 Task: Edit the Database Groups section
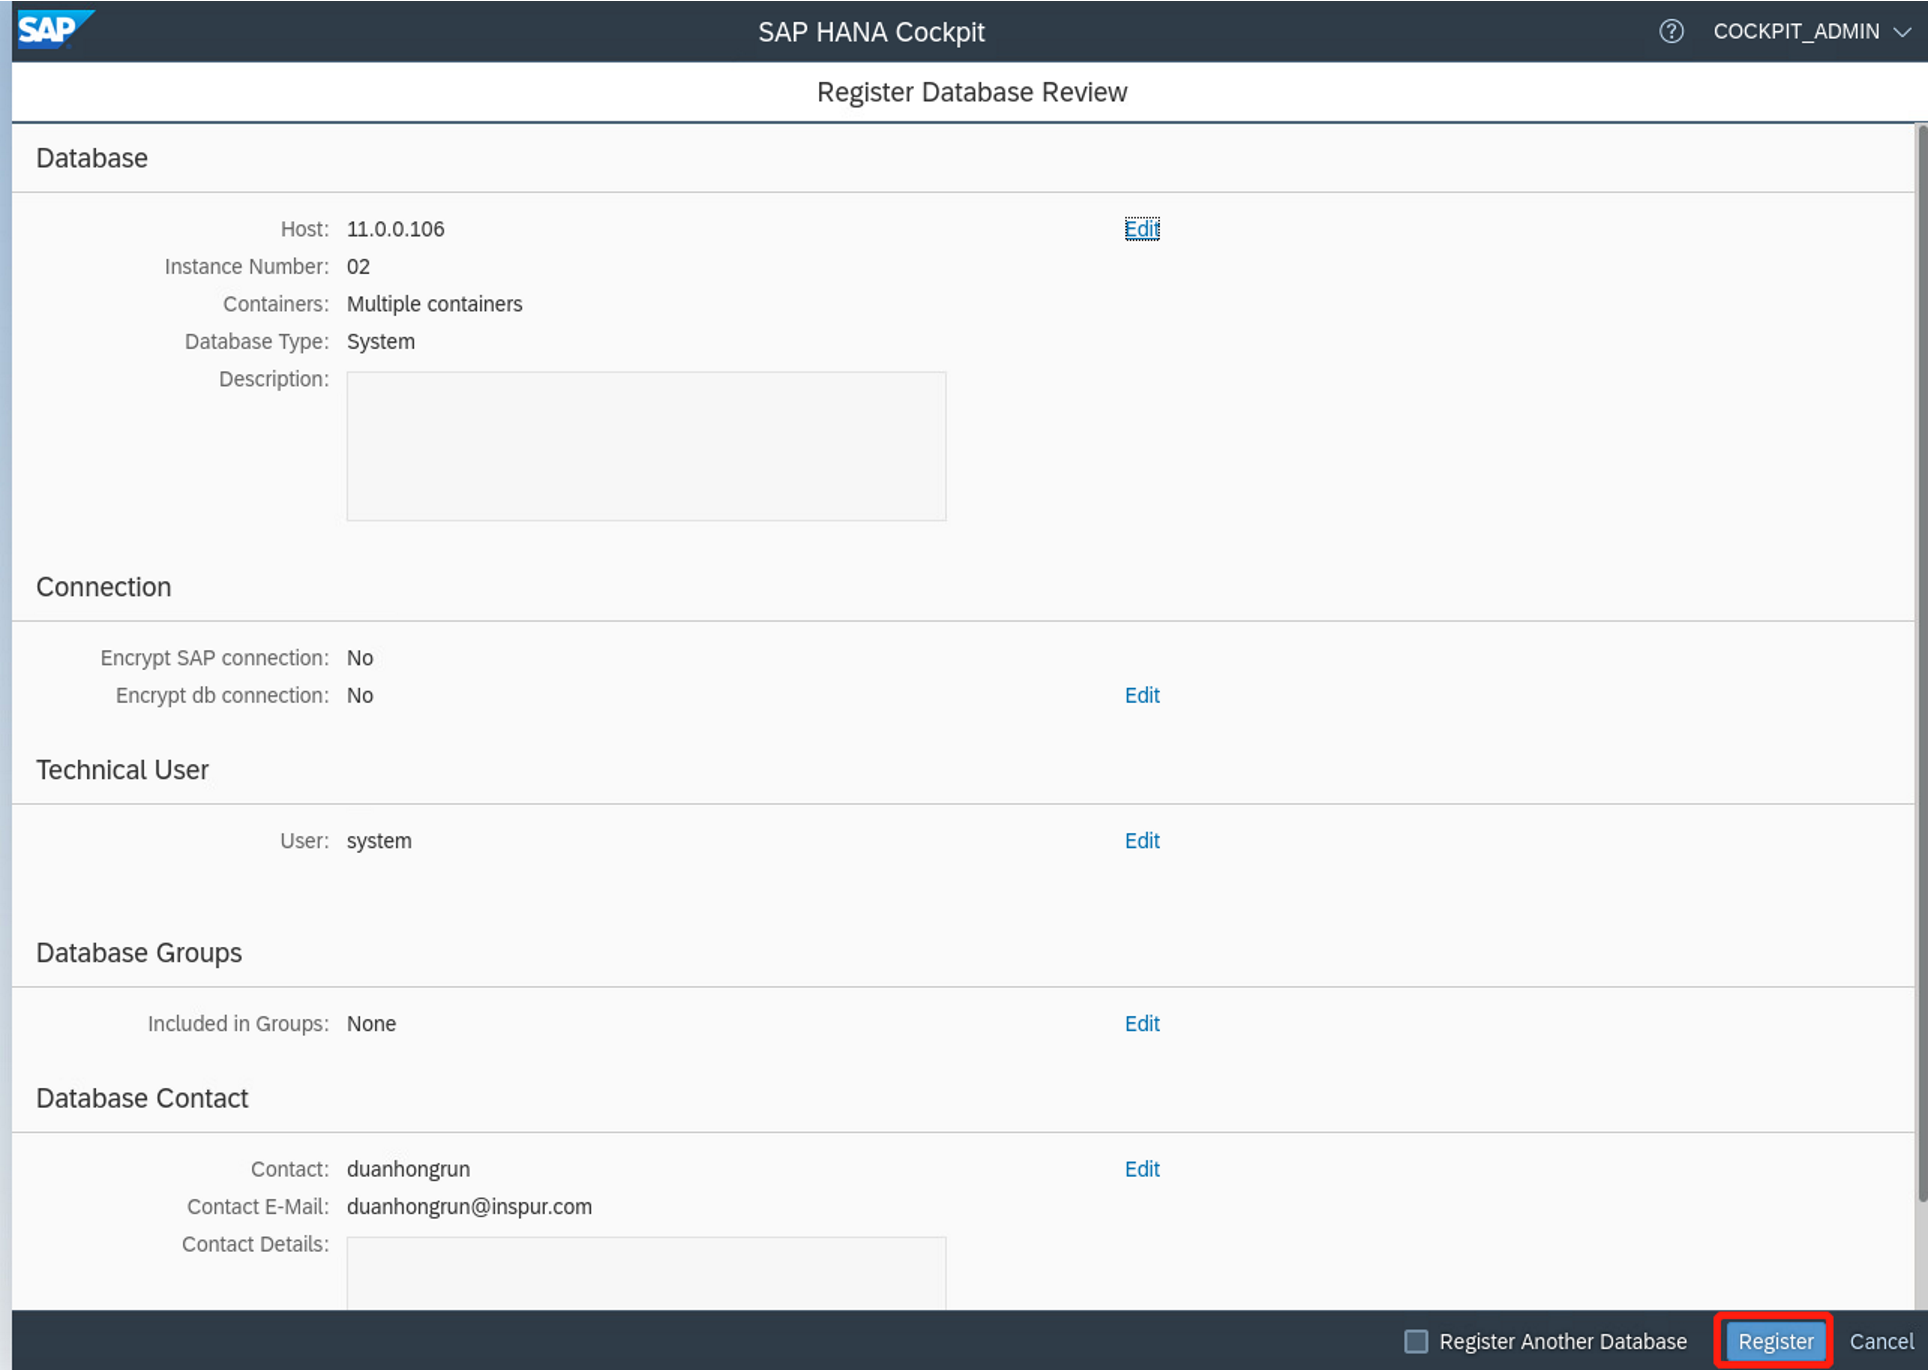1141,1024
